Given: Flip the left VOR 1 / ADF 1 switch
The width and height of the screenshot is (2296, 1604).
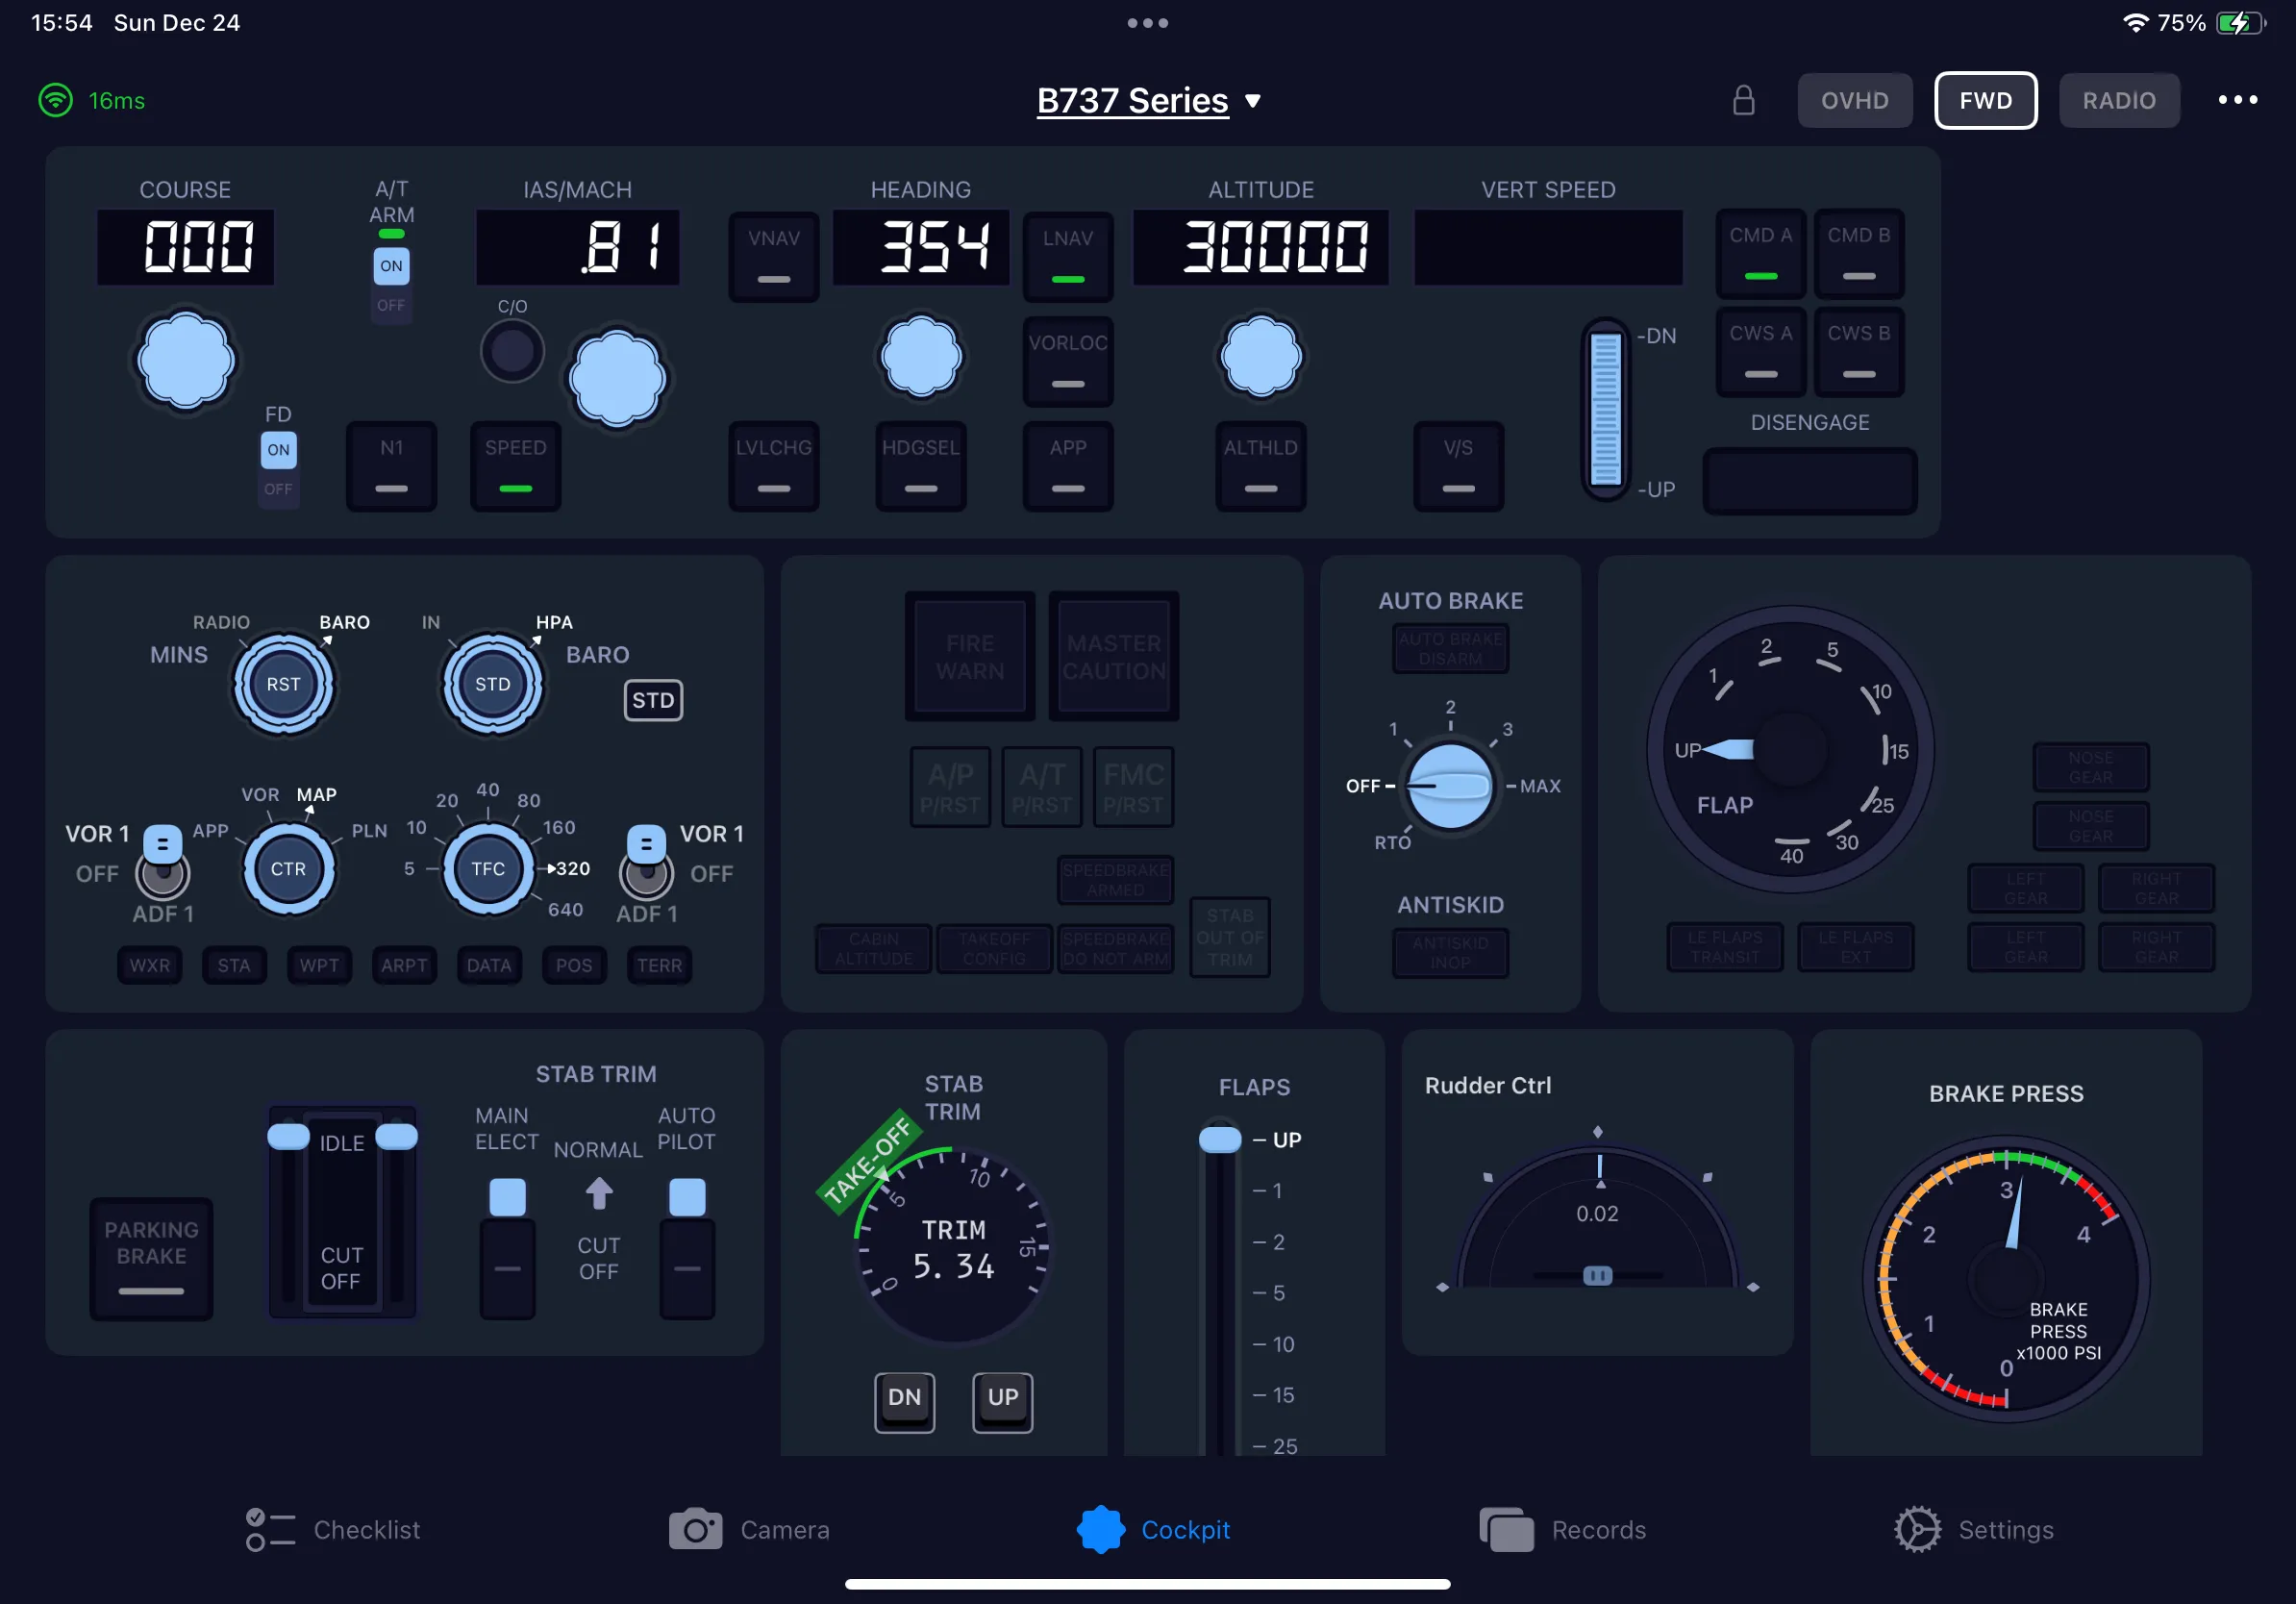Looking at the screenshot, I should click(162, 862).
